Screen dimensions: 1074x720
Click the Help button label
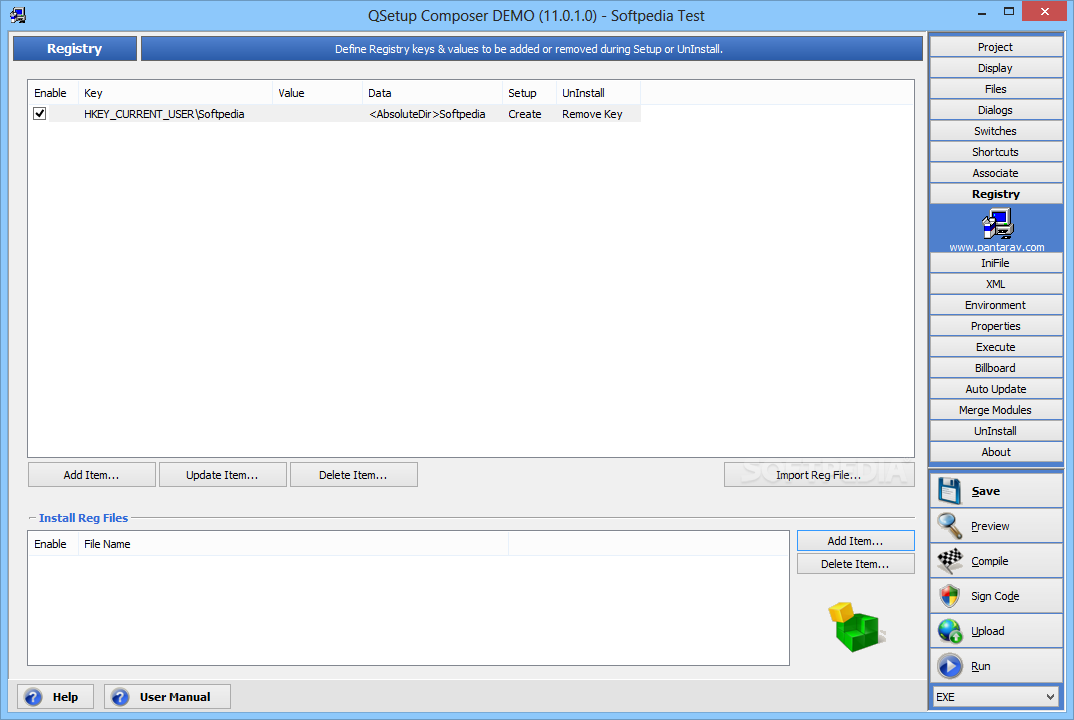point(65,697)
